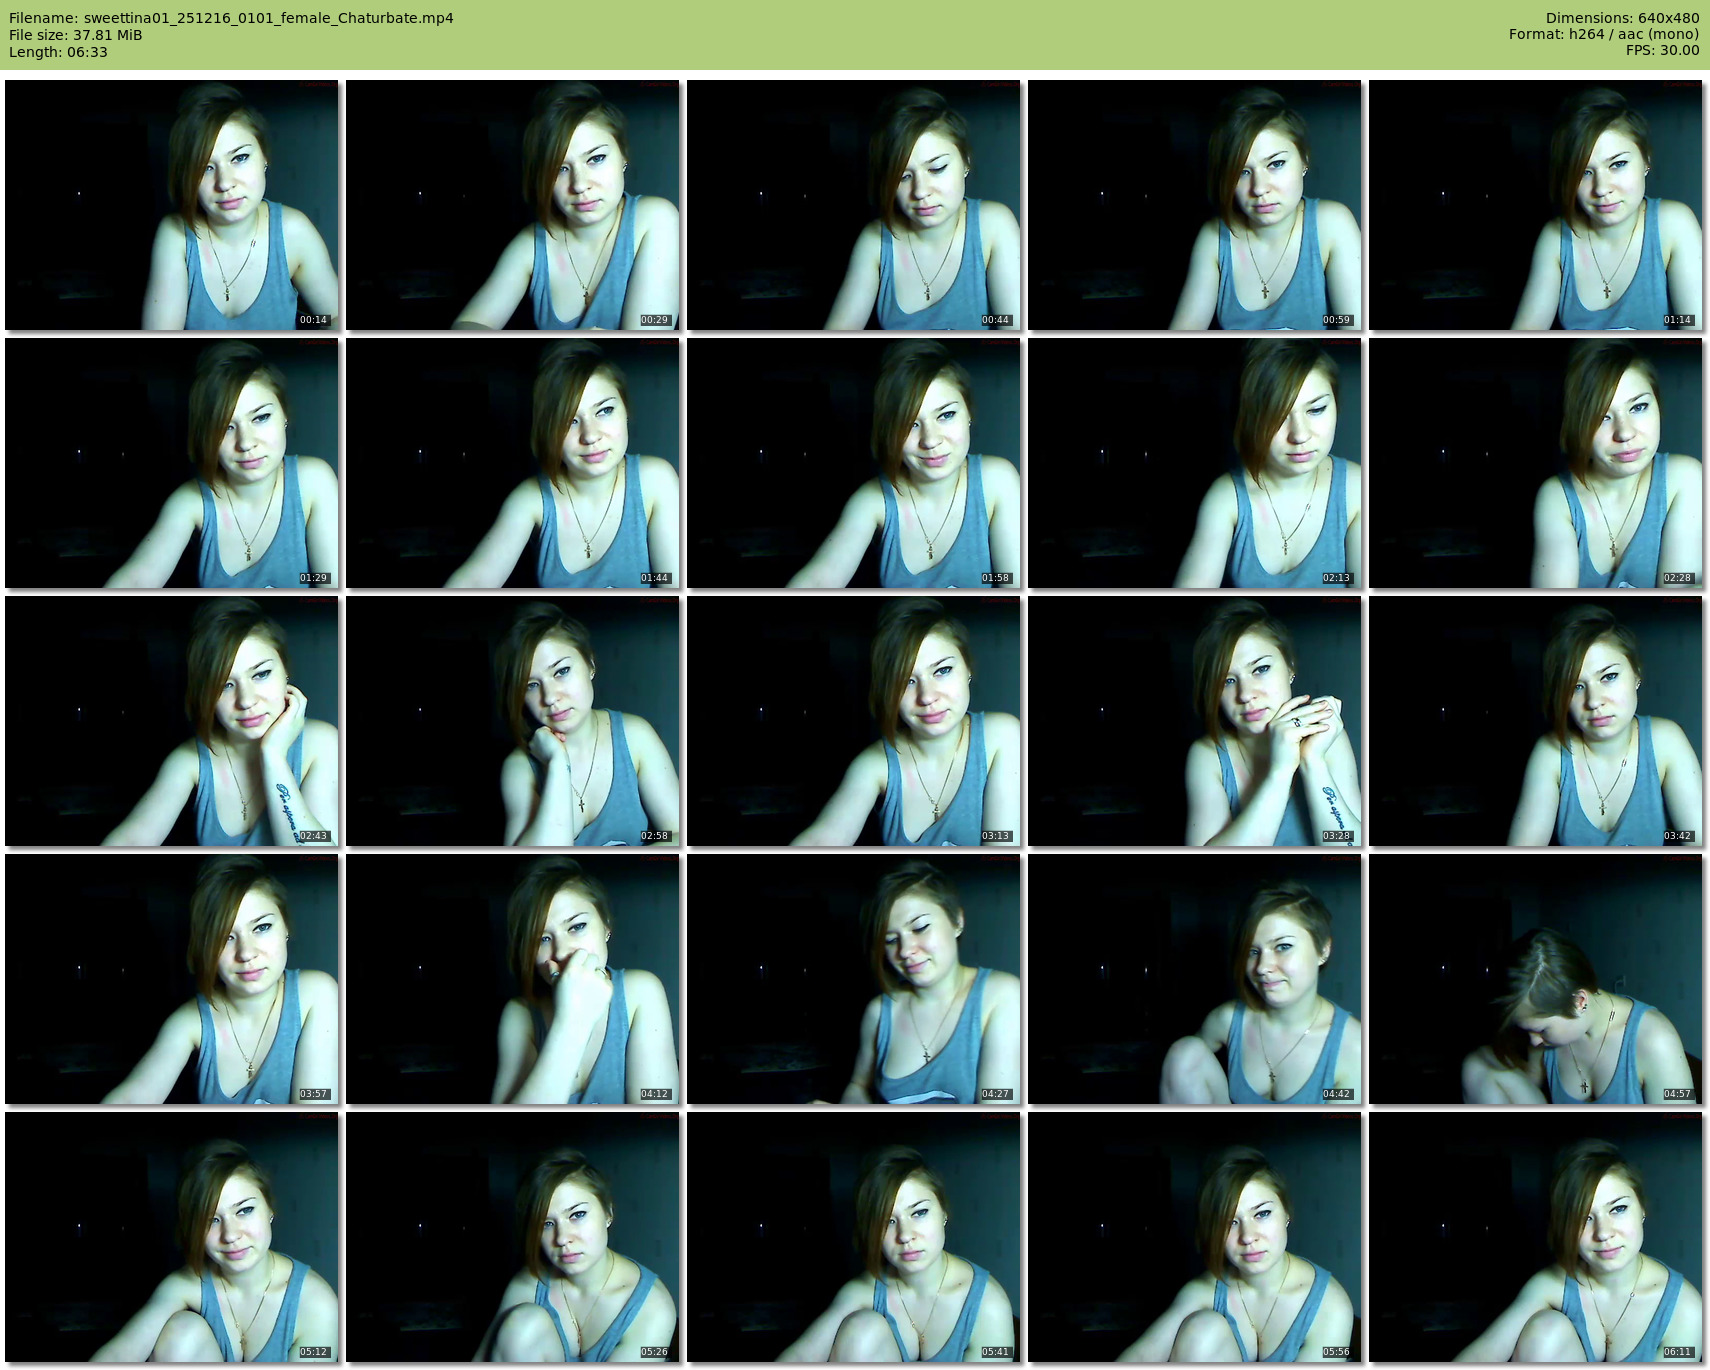Select the thumbnail at 02:58
1710x1370 pixels.
[x=513, y=721]
